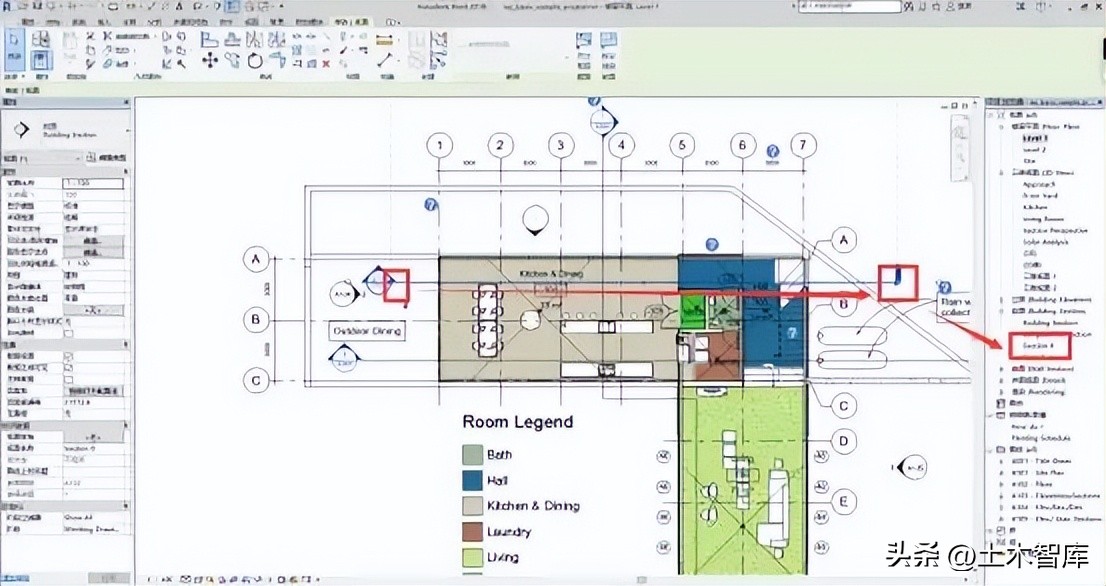Click the Size Crop icon left of Split Section
Screen dimensions: 1106x586
pos(584,40)
